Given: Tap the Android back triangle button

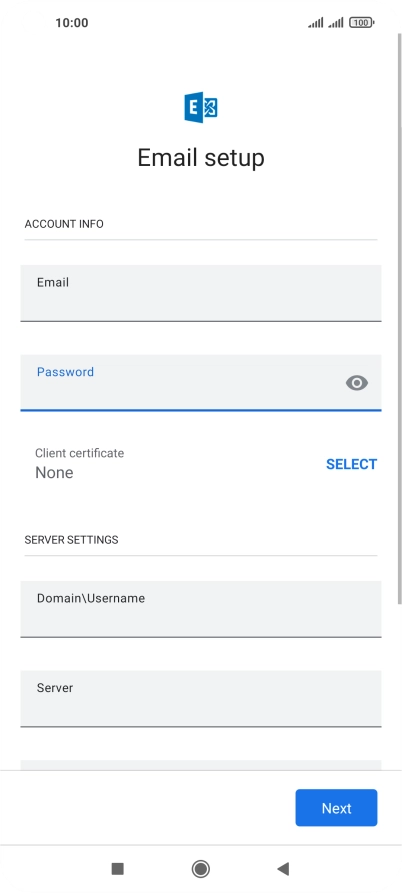Looking at the screenshot, I should click(x=283, y=869).
